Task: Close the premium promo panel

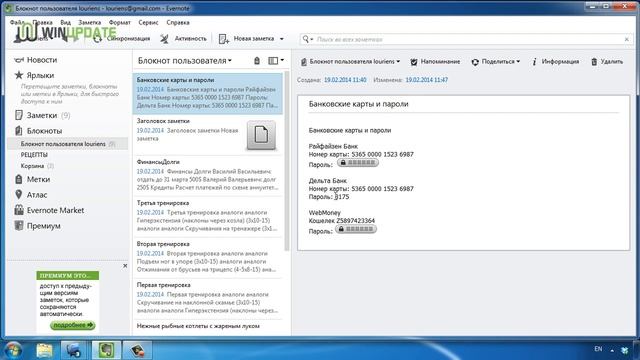Action: pos(125,266)
